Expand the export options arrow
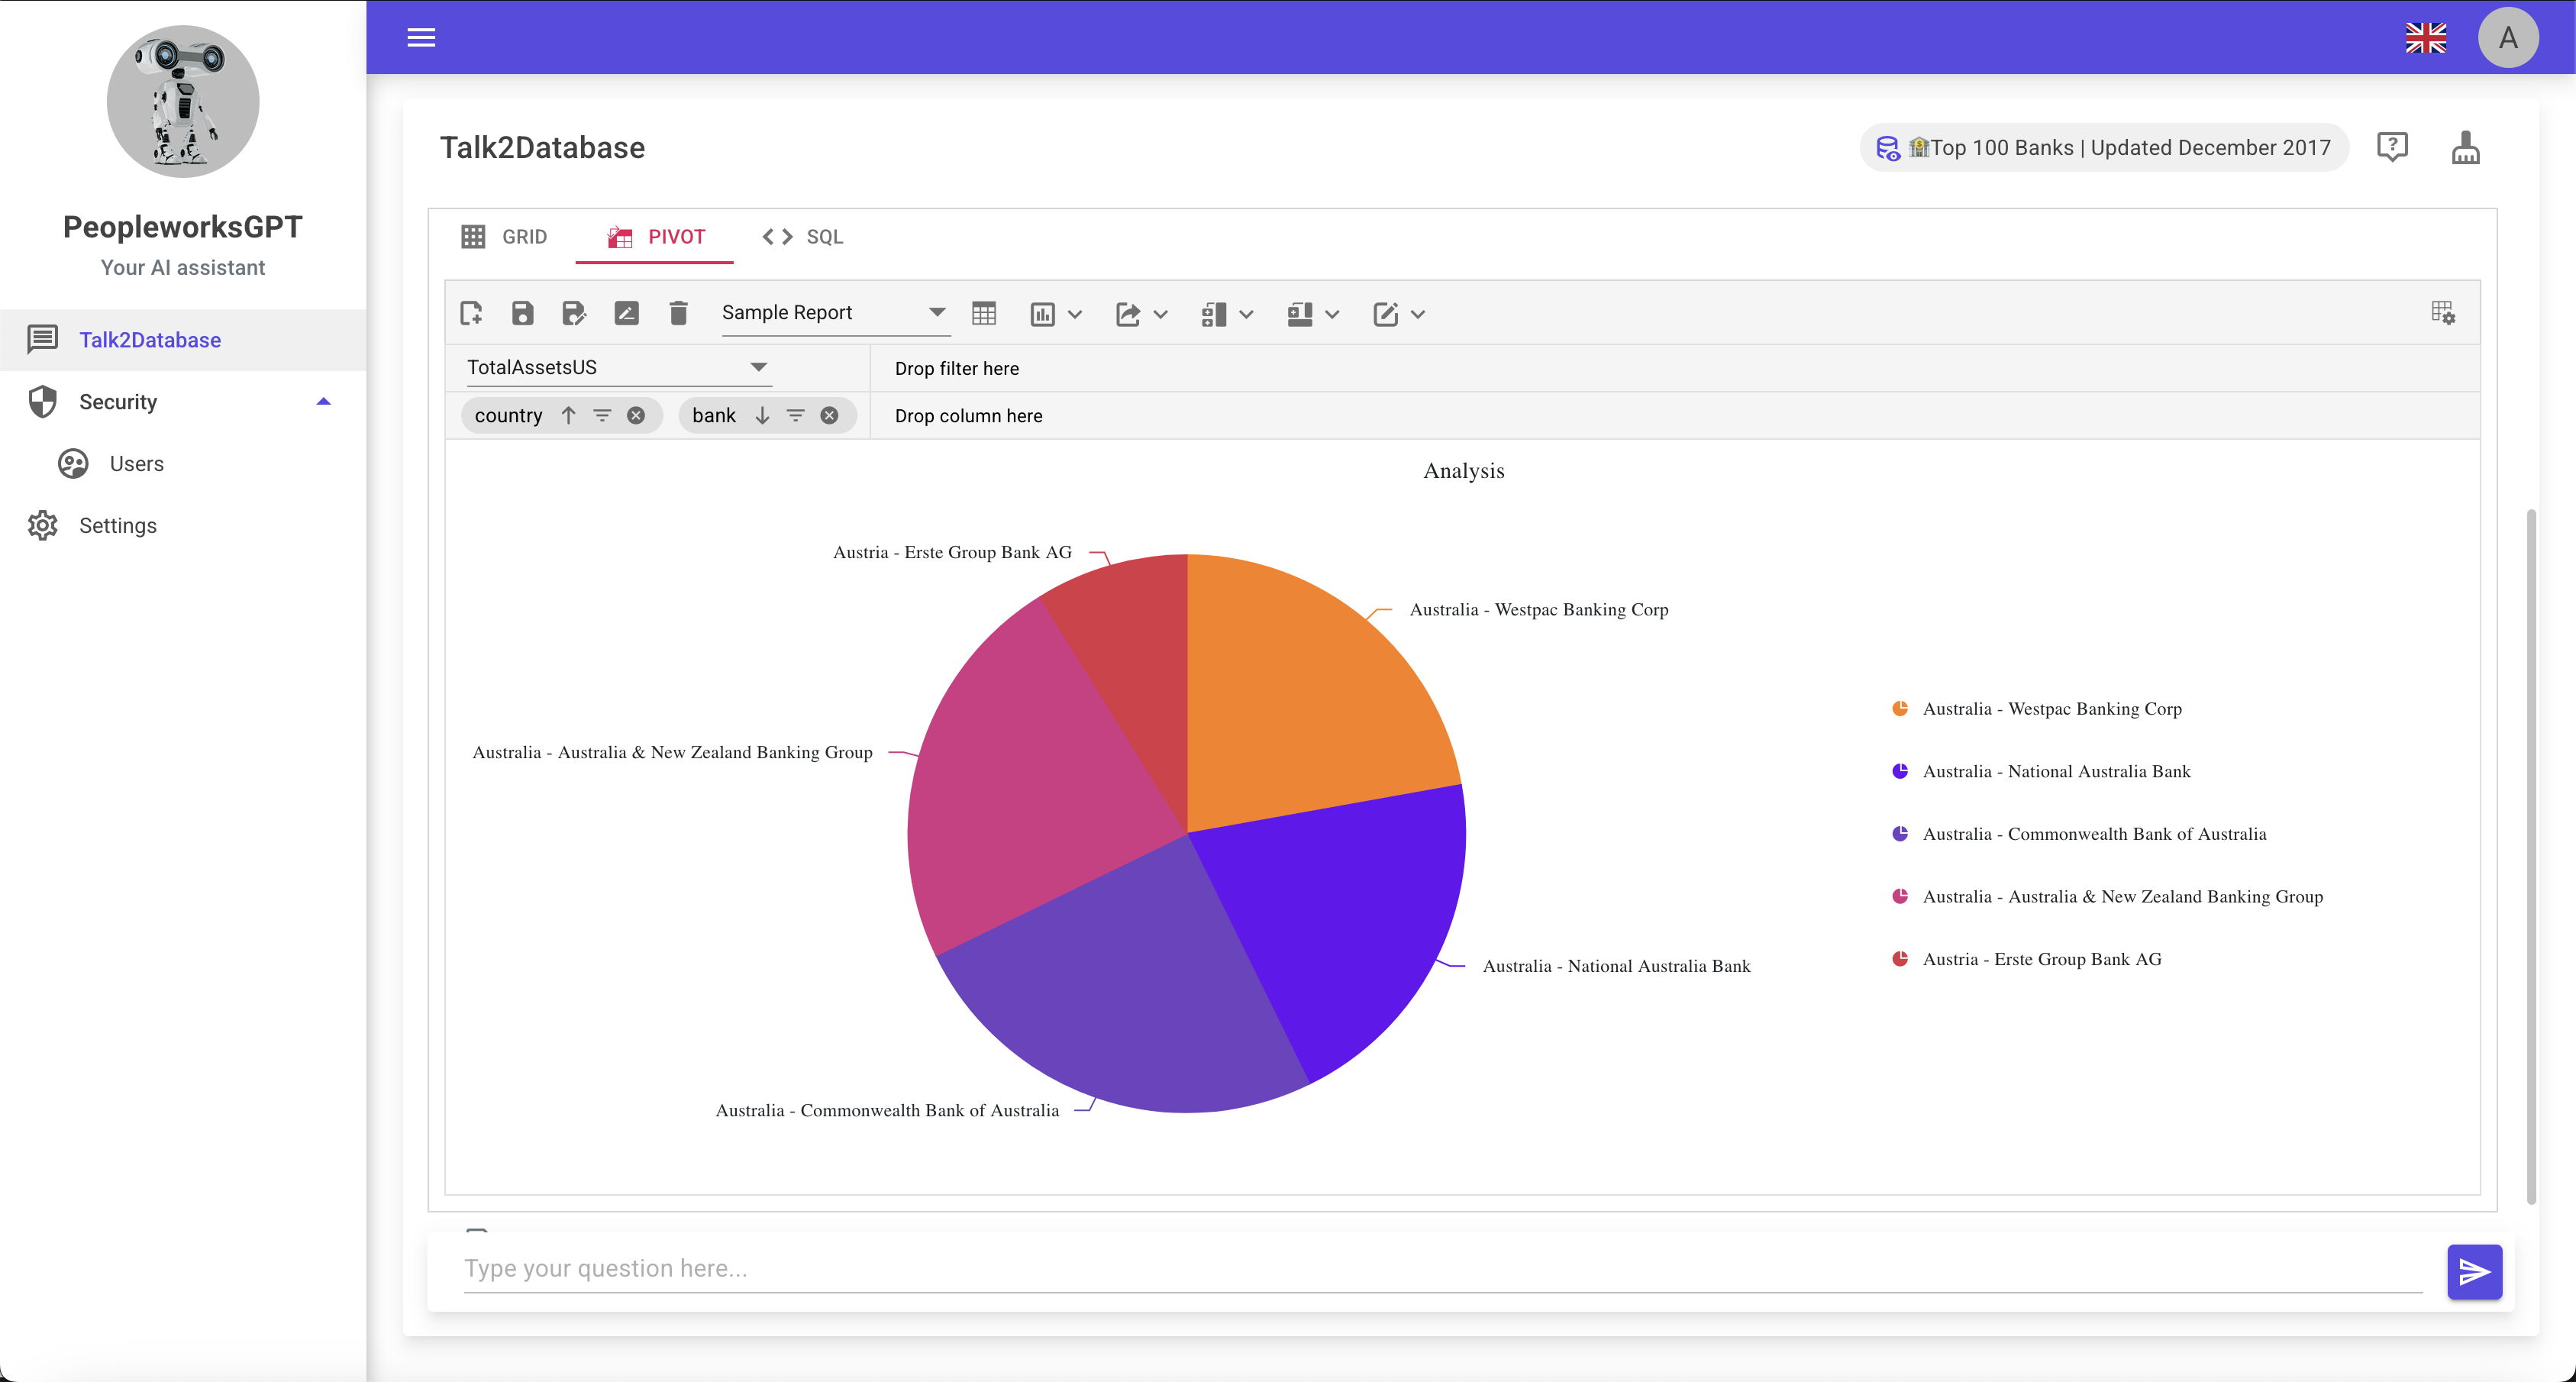 (x=1161, y=315)
